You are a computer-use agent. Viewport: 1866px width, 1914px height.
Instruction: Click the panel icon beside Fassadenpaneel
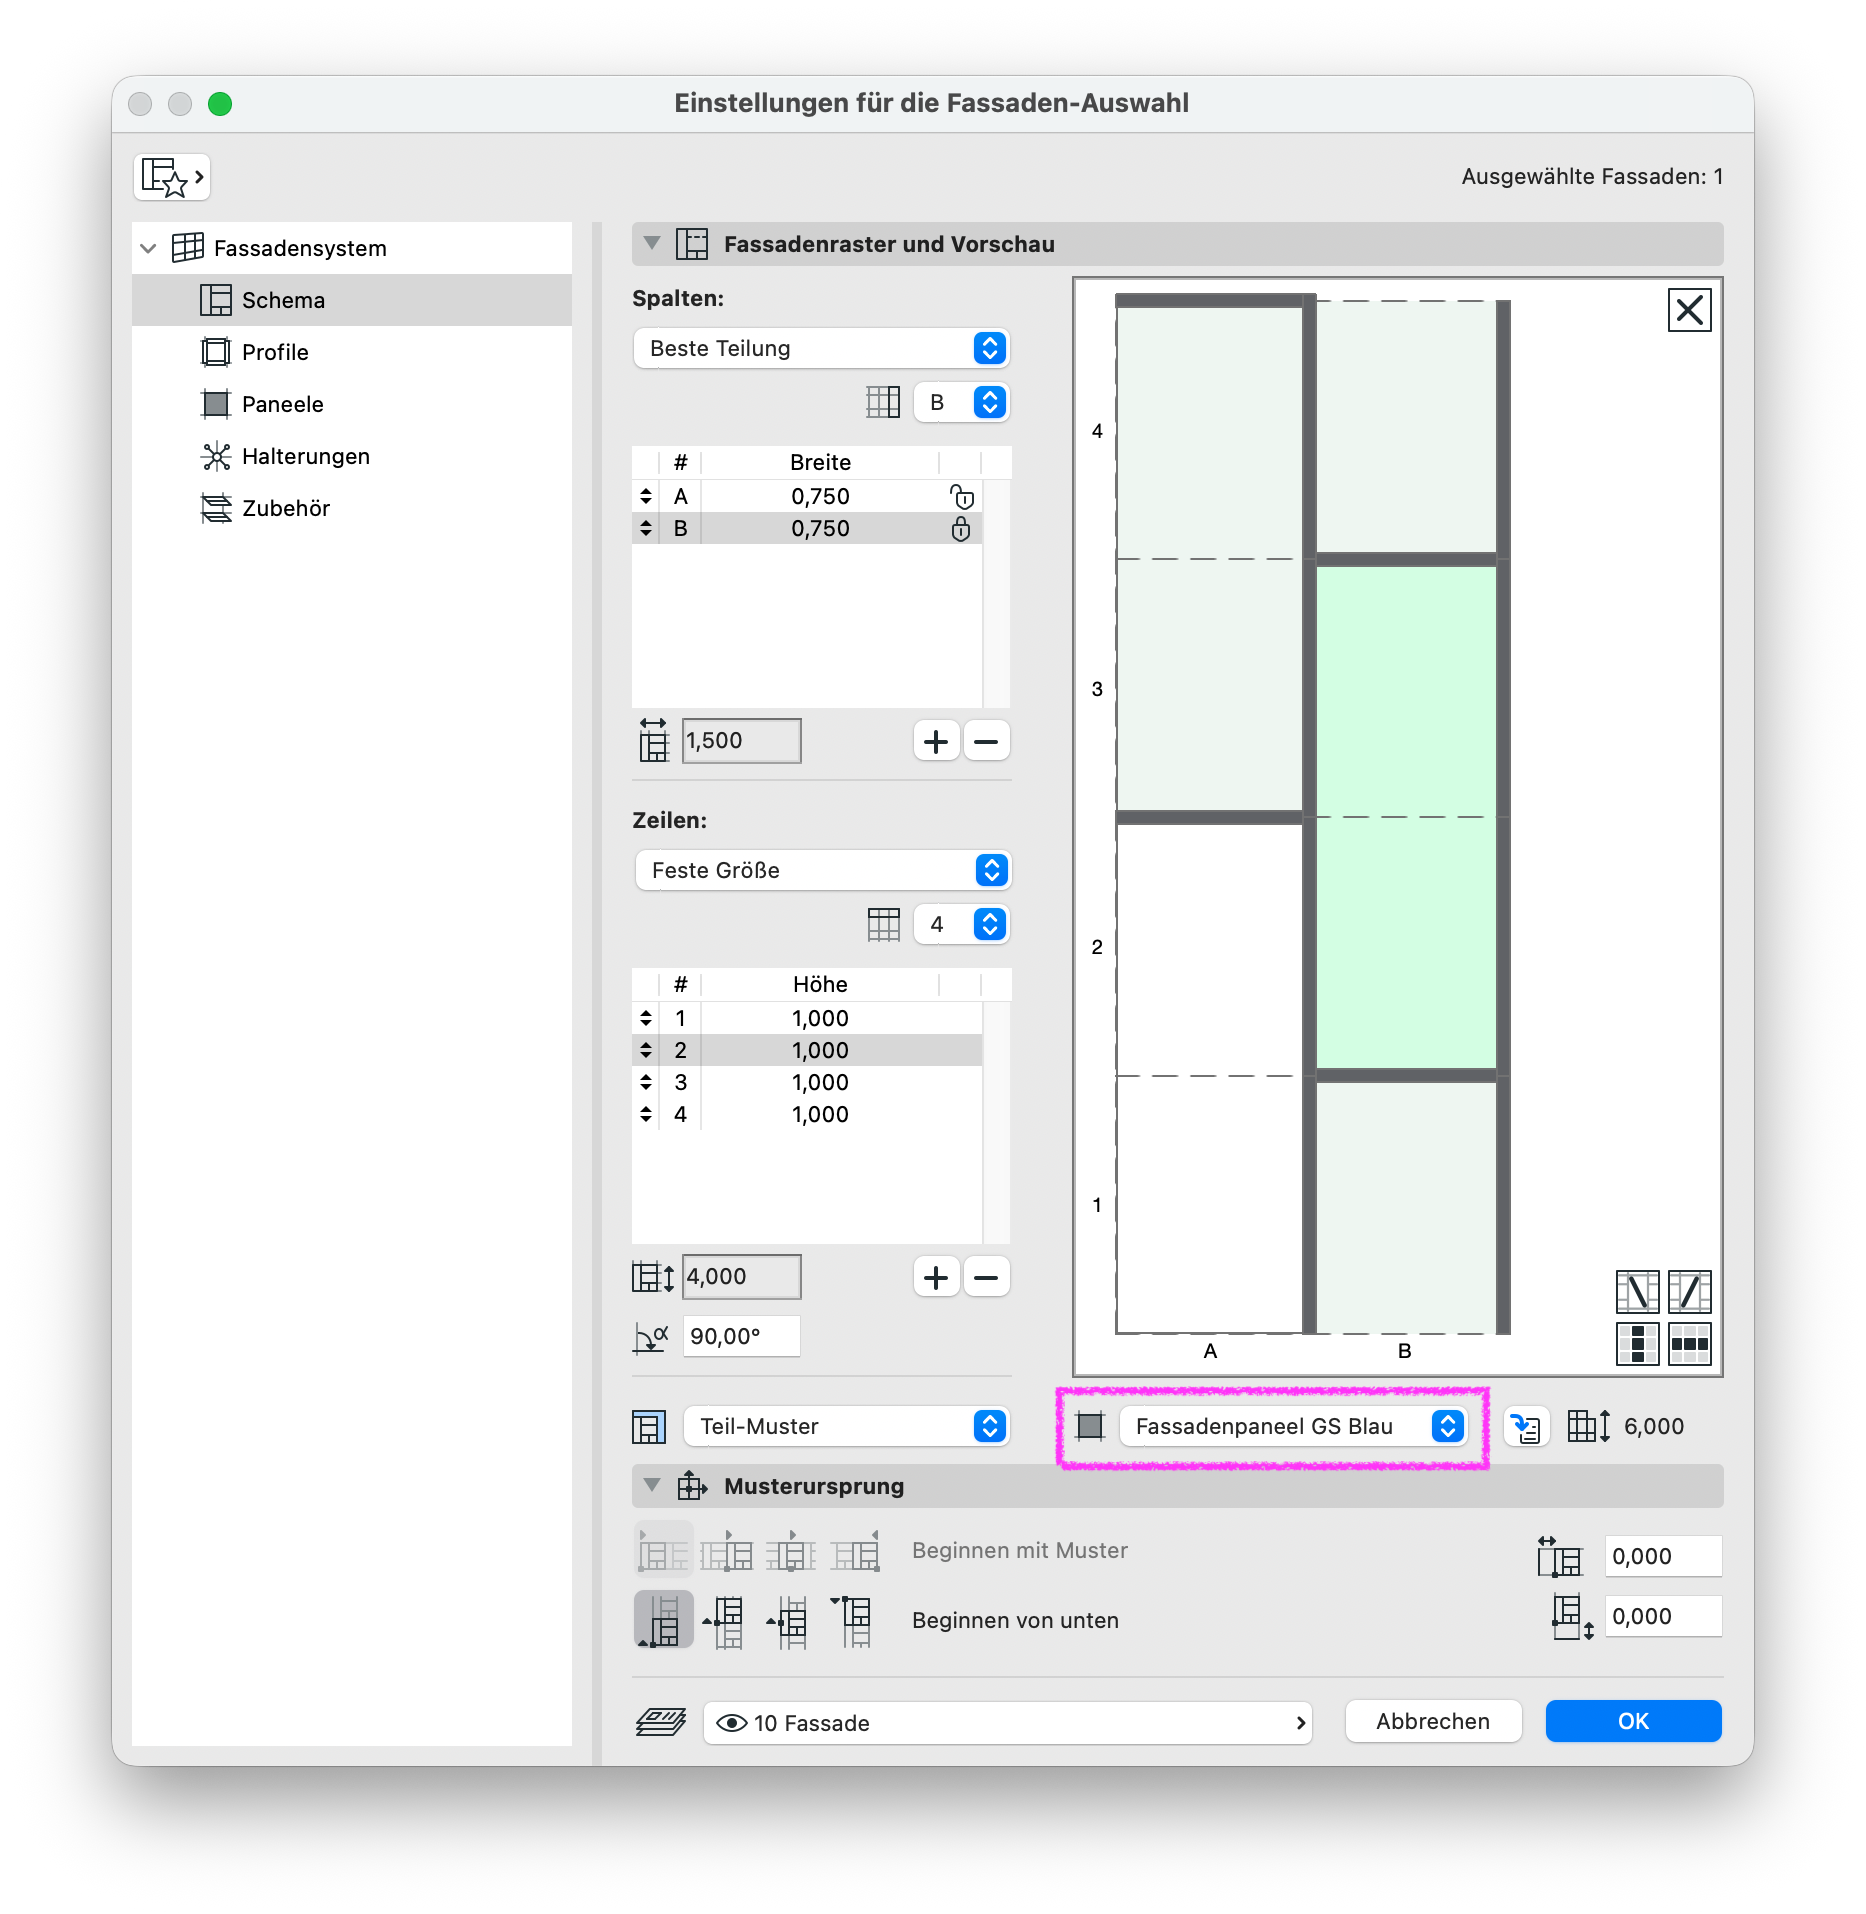[1090, 1426]
